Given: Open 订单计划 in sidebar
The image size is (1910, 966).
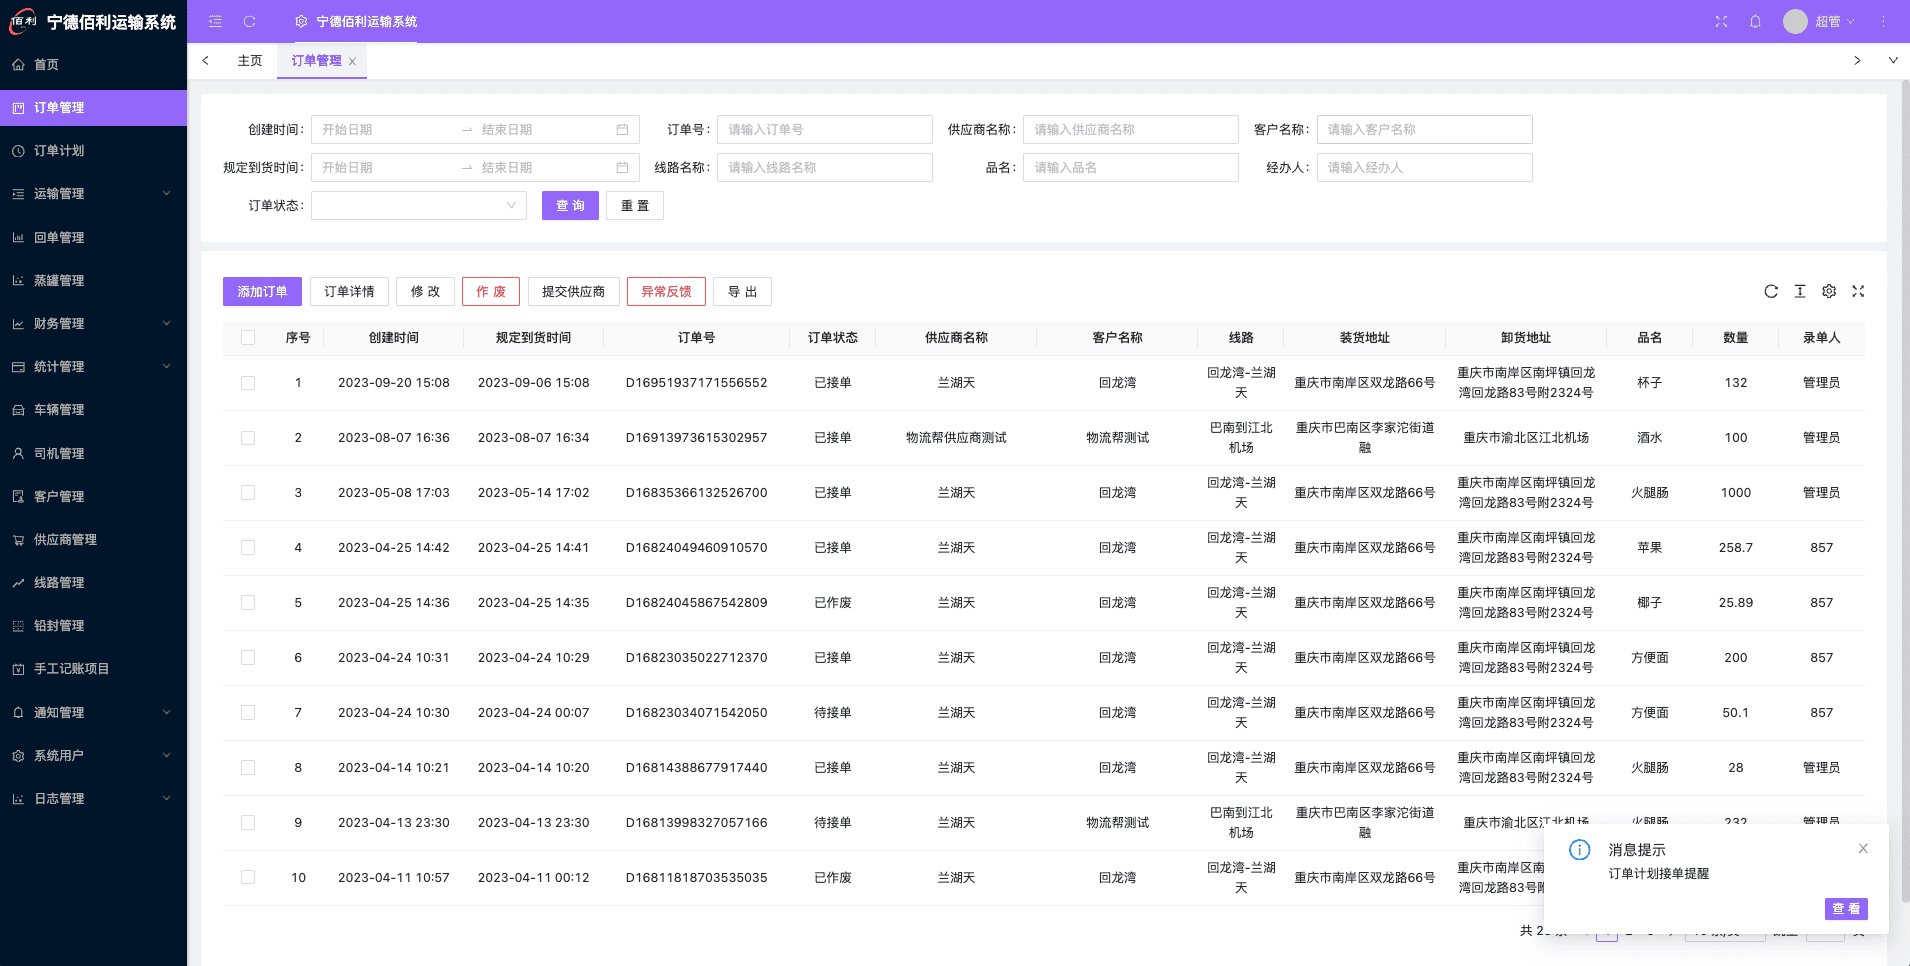Looking at the screenshot, I should 93,150.
